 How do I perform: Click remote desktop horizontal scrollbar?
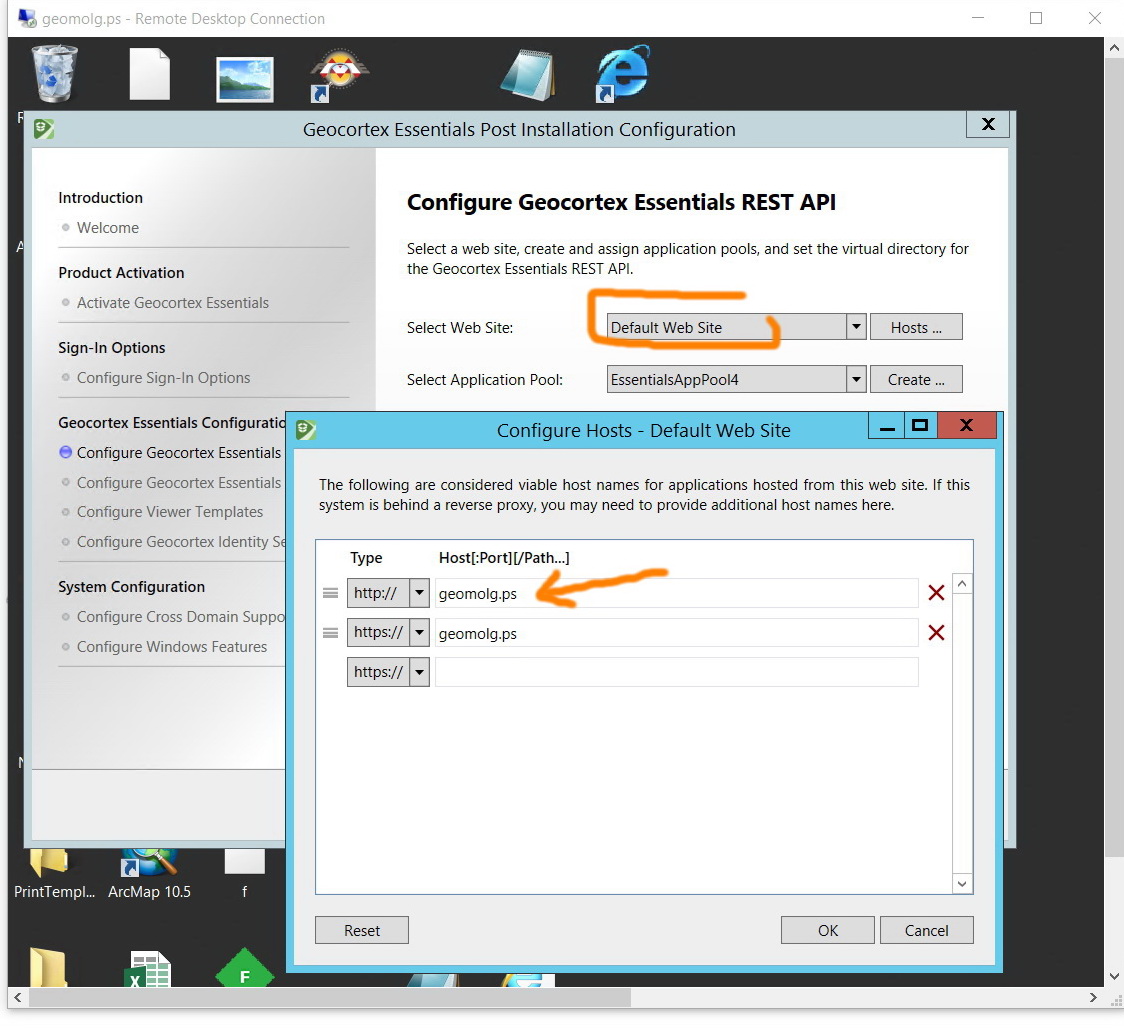coord(330,997)
